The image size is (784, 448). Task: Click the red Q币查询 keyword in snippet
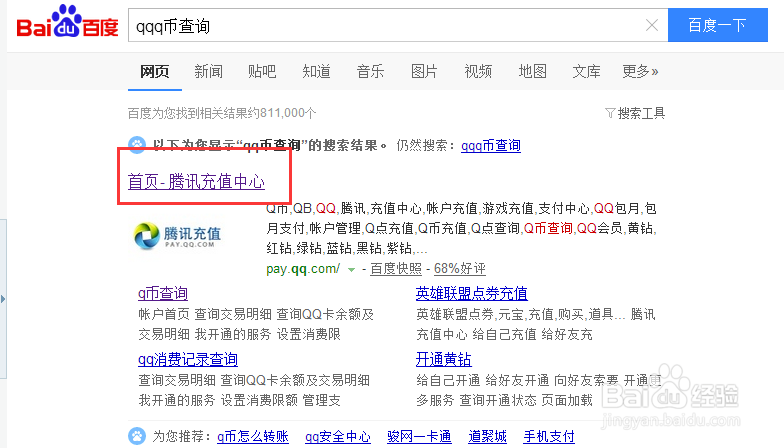(x=548, y=228)
